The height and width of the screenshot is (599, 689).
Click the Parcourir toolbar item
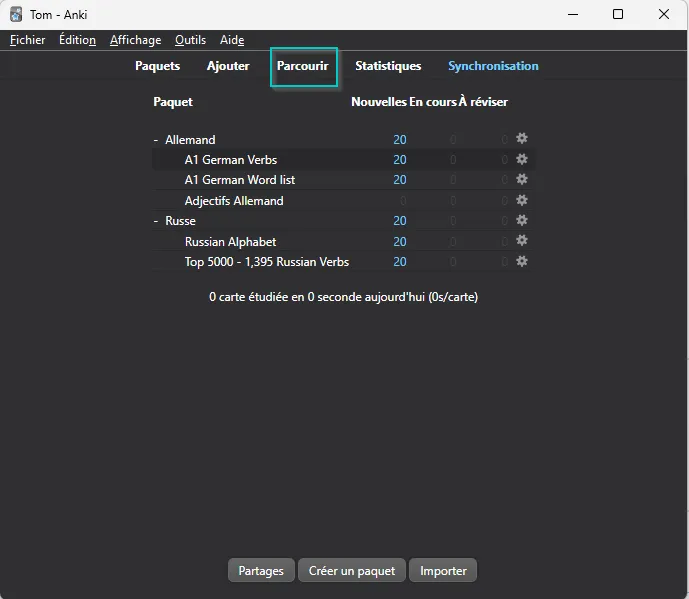(303, 66)
